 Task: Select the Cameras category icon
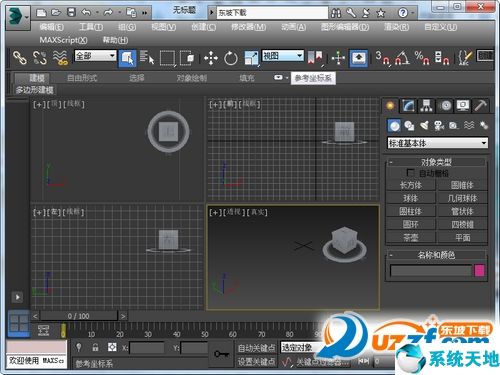coord(439,126)
